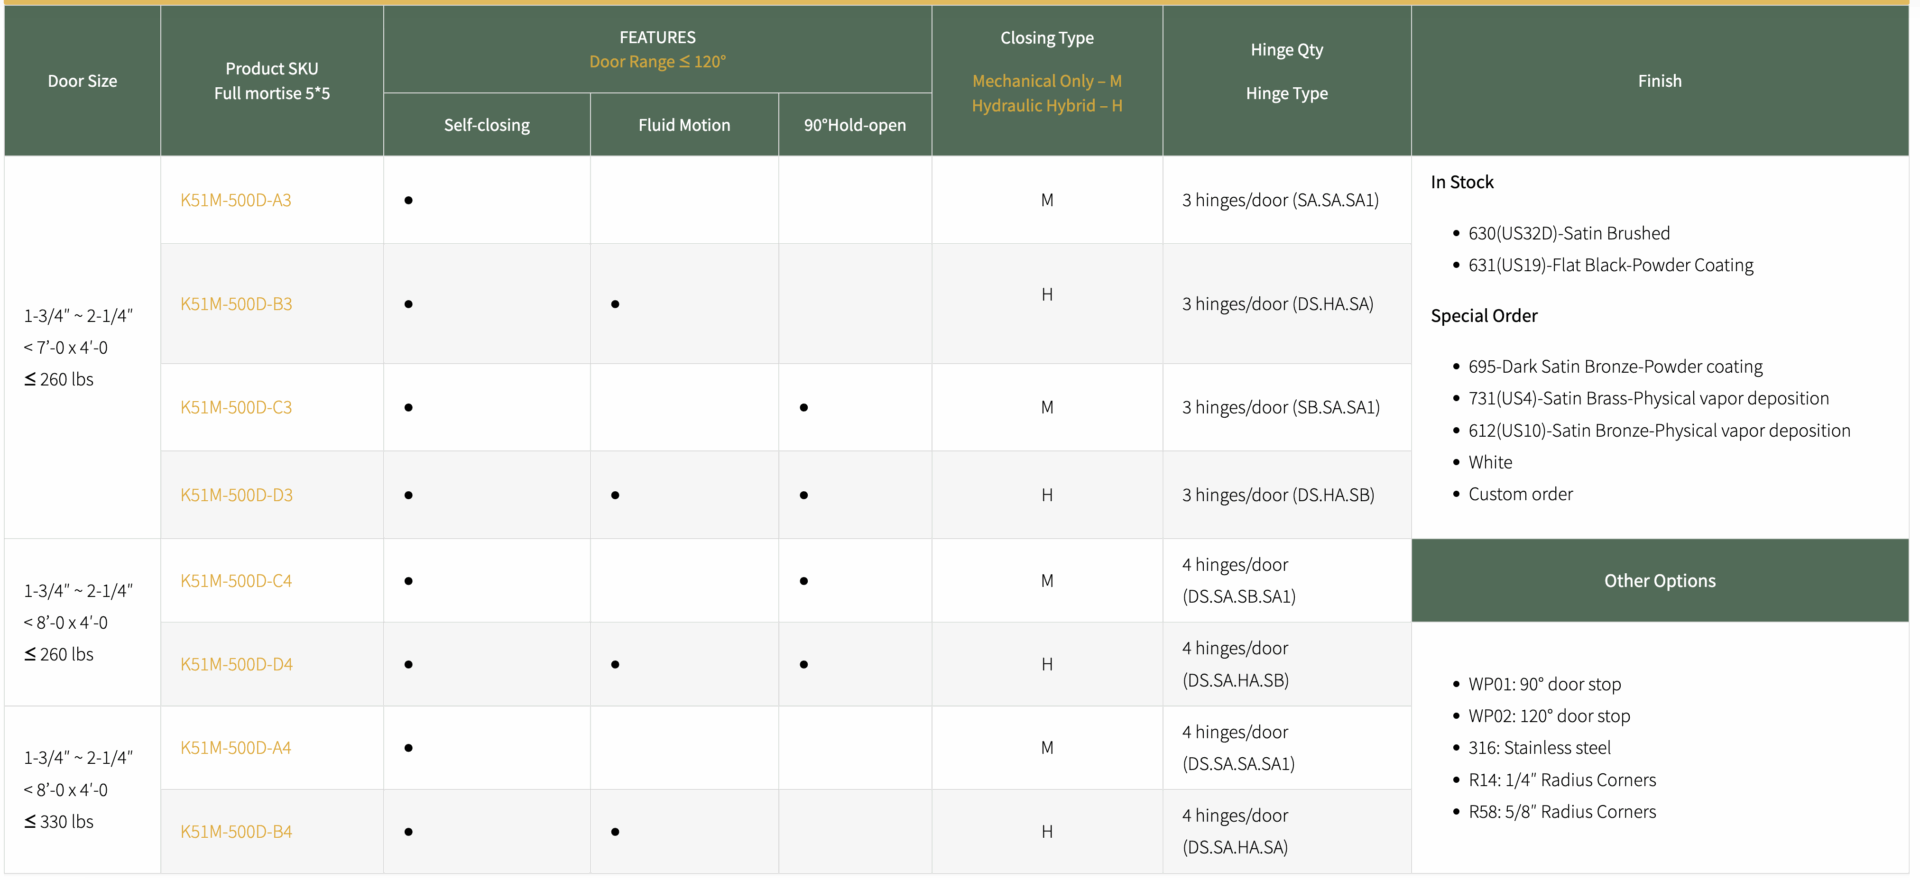Click closing type H in K51M-500D-B3 row
The height and width of the screenshot is (880, 1920).
tap(1047, 295)
